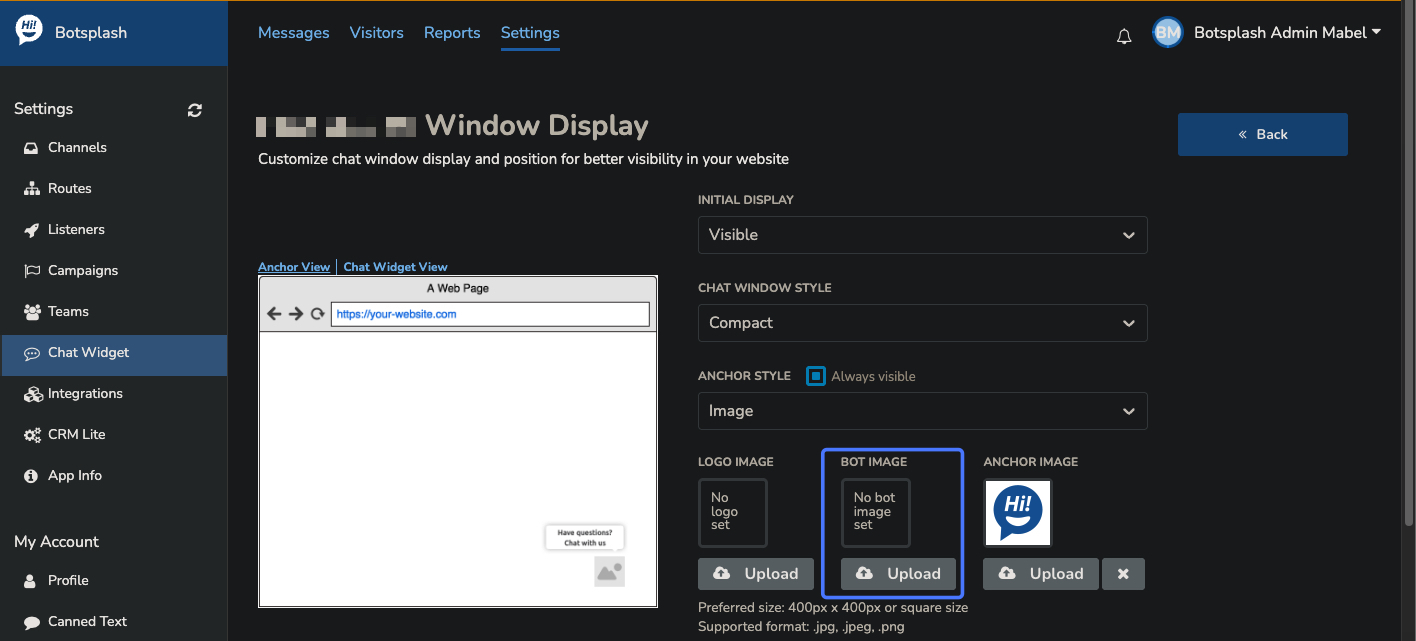Refresh settings using the sidebar sync icon

point(195,110)
